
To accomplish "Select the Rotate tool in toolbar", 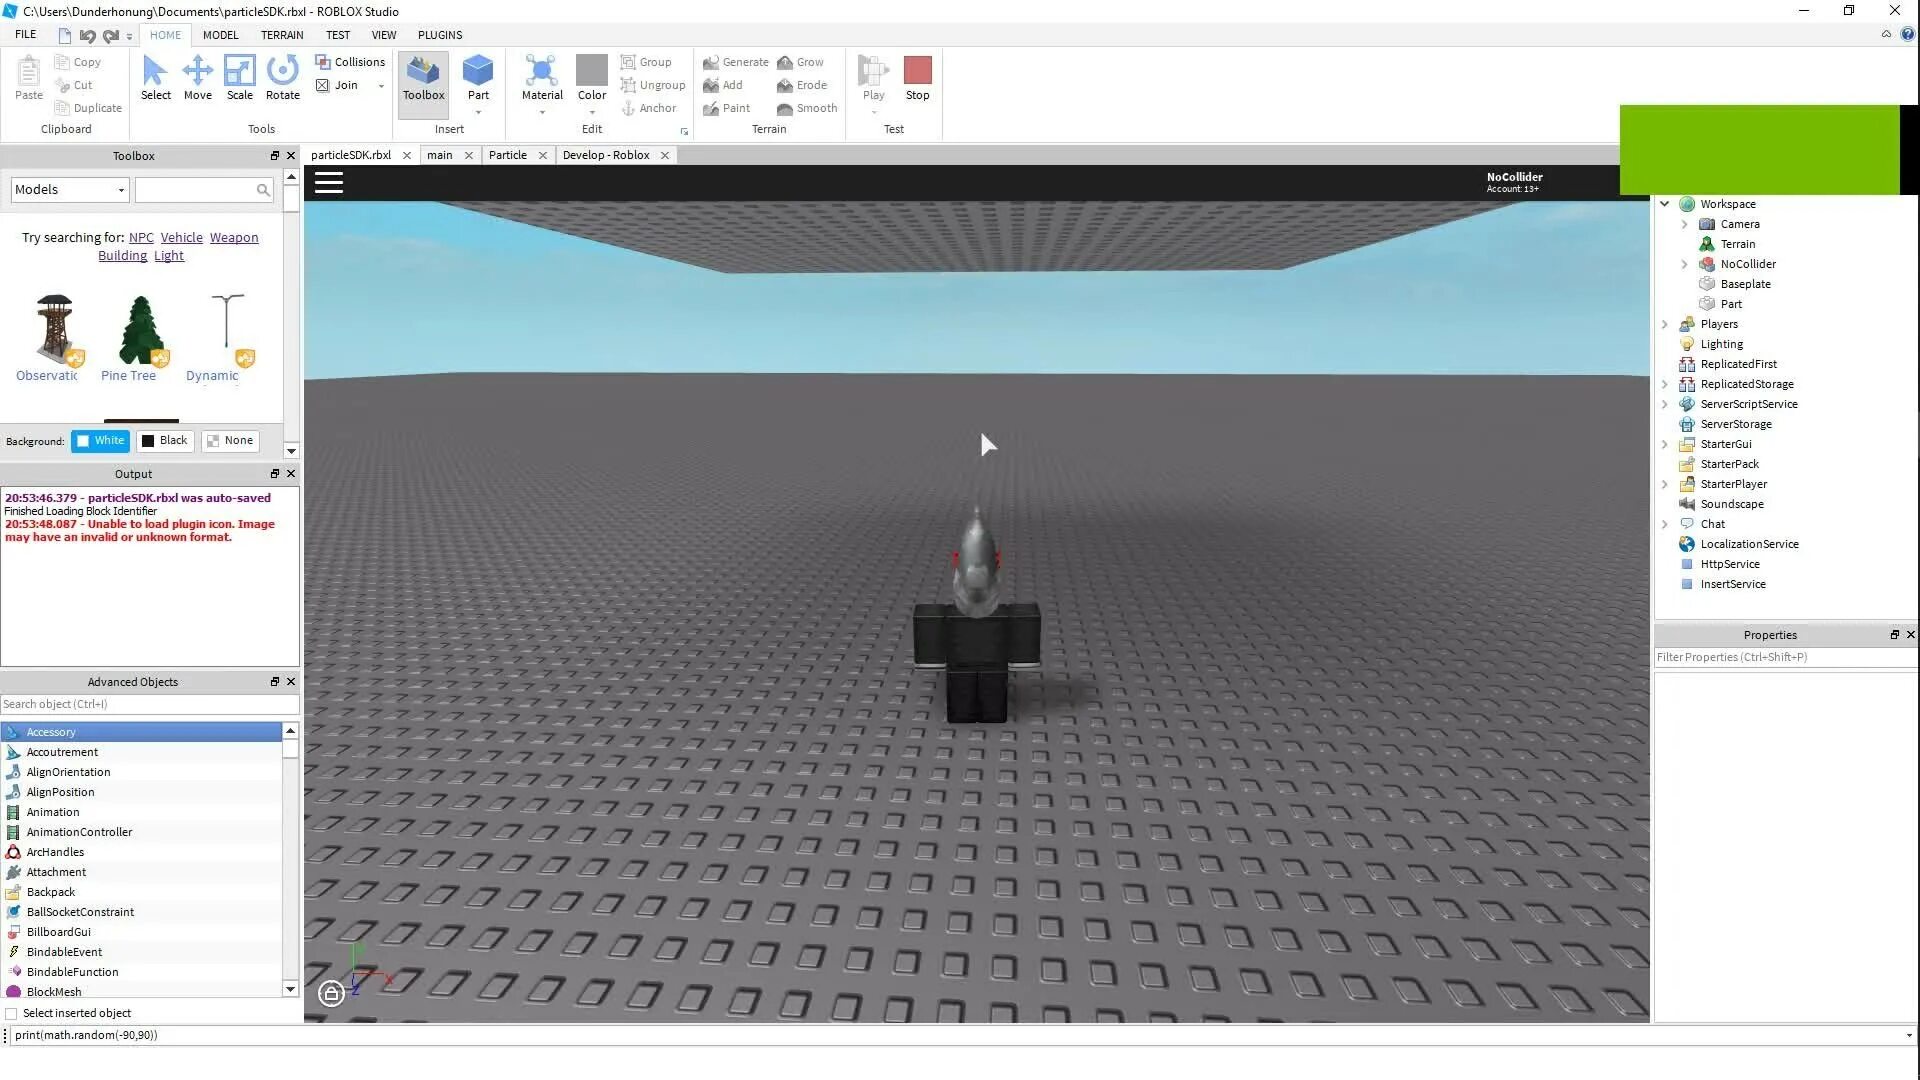I will click(281, 76).
